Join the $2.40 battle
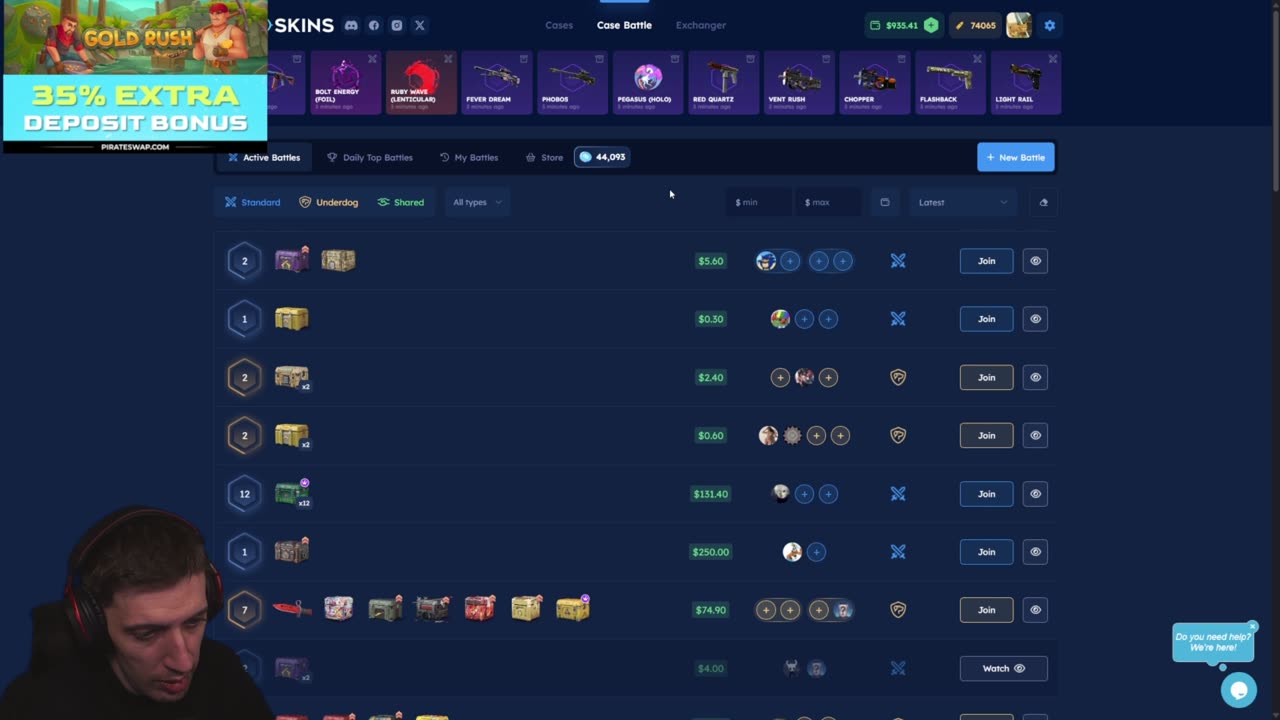Image resolution: width=1280 pixels, height=720 pixels. pos(986,377)
